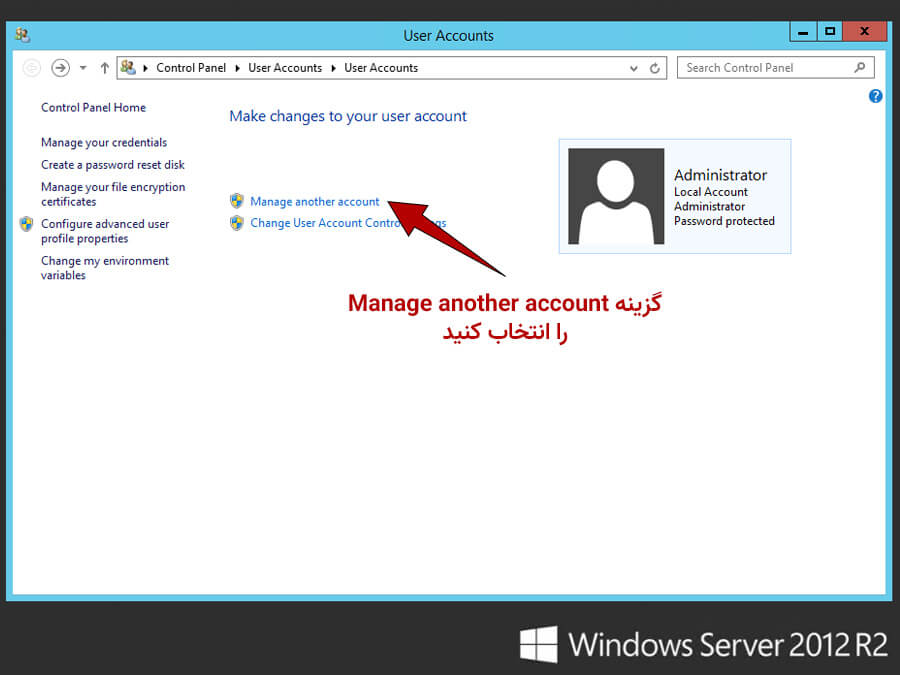Open Change my environment variables
Image resolution: width=900 pixels, height=675 pixels.
(105, 267)
